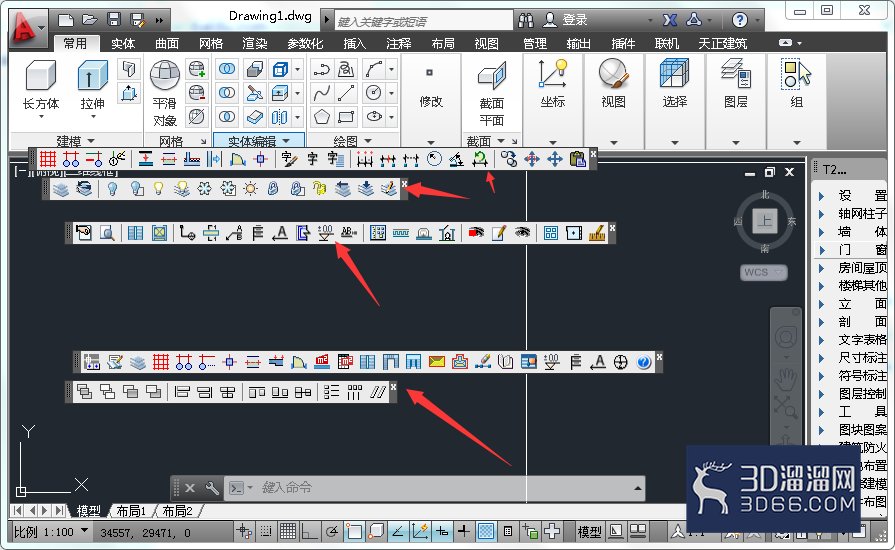
Task: Click the yellow envelope icon in the long toolbar
Action: coord(437,362)
